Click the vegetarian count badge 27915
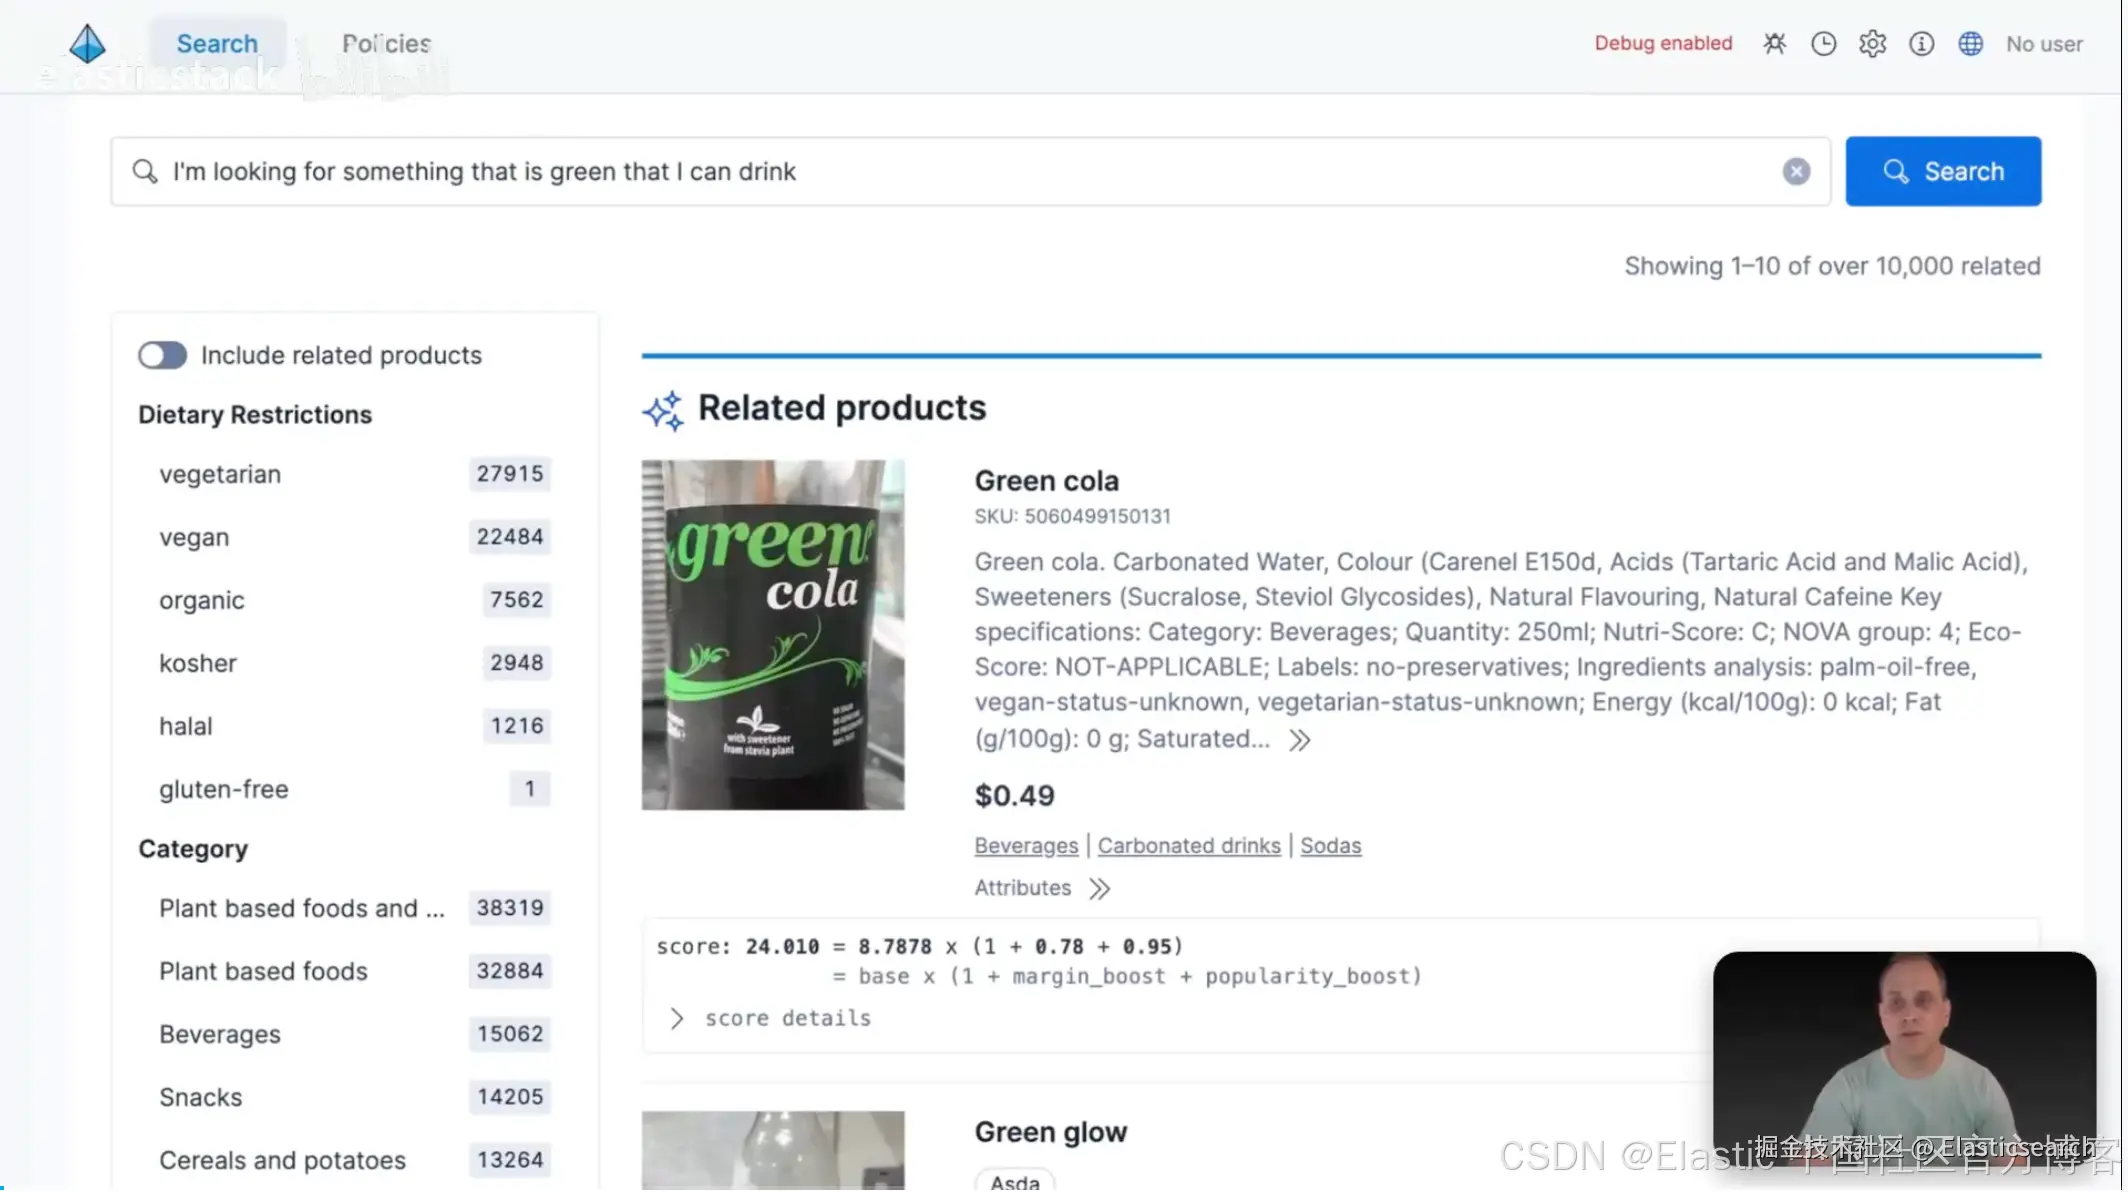 [x=510, y=474]
